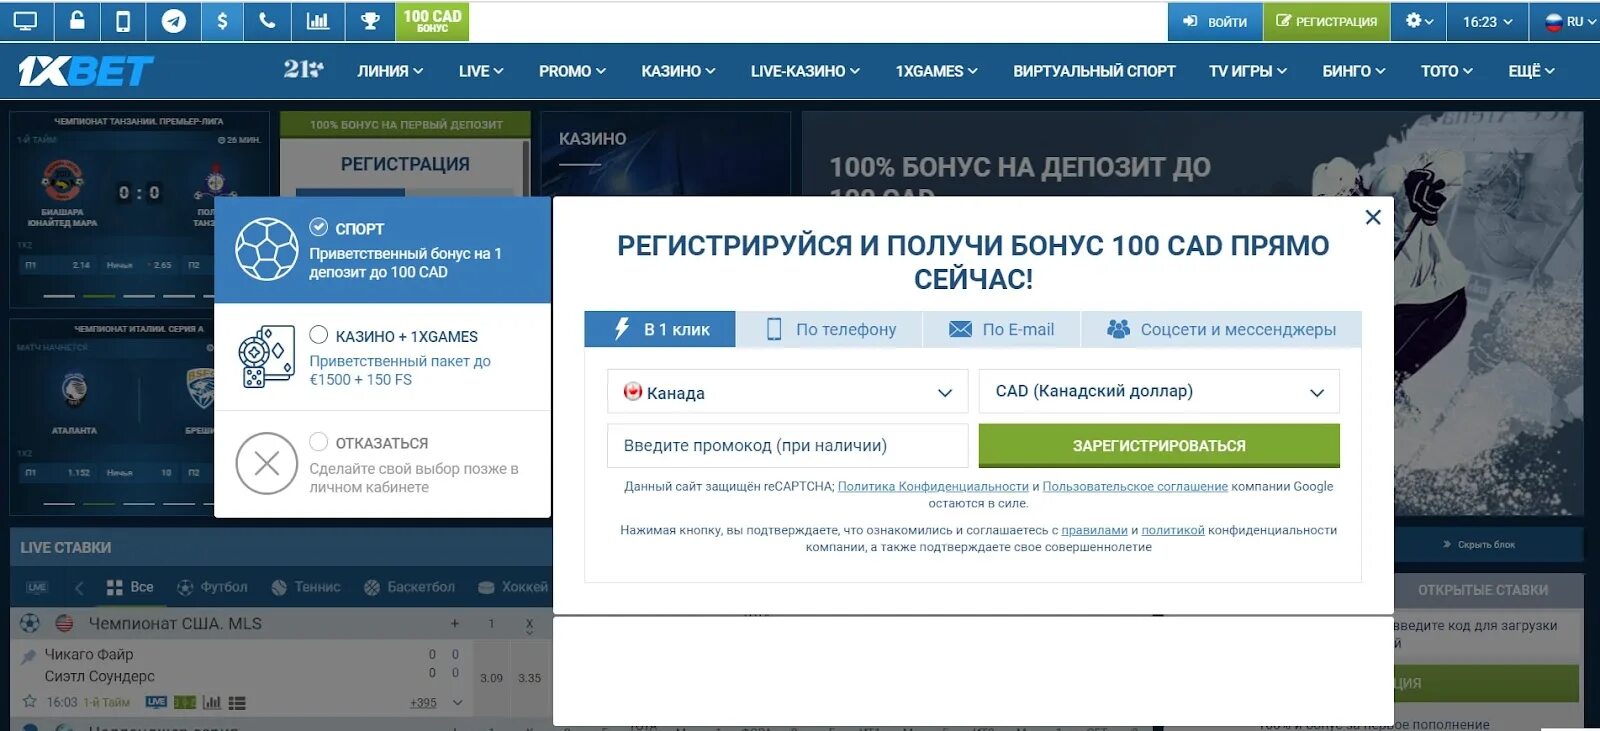Close the registration popup with X
Screen dimensions: 1600x731
pos(1373,217)
